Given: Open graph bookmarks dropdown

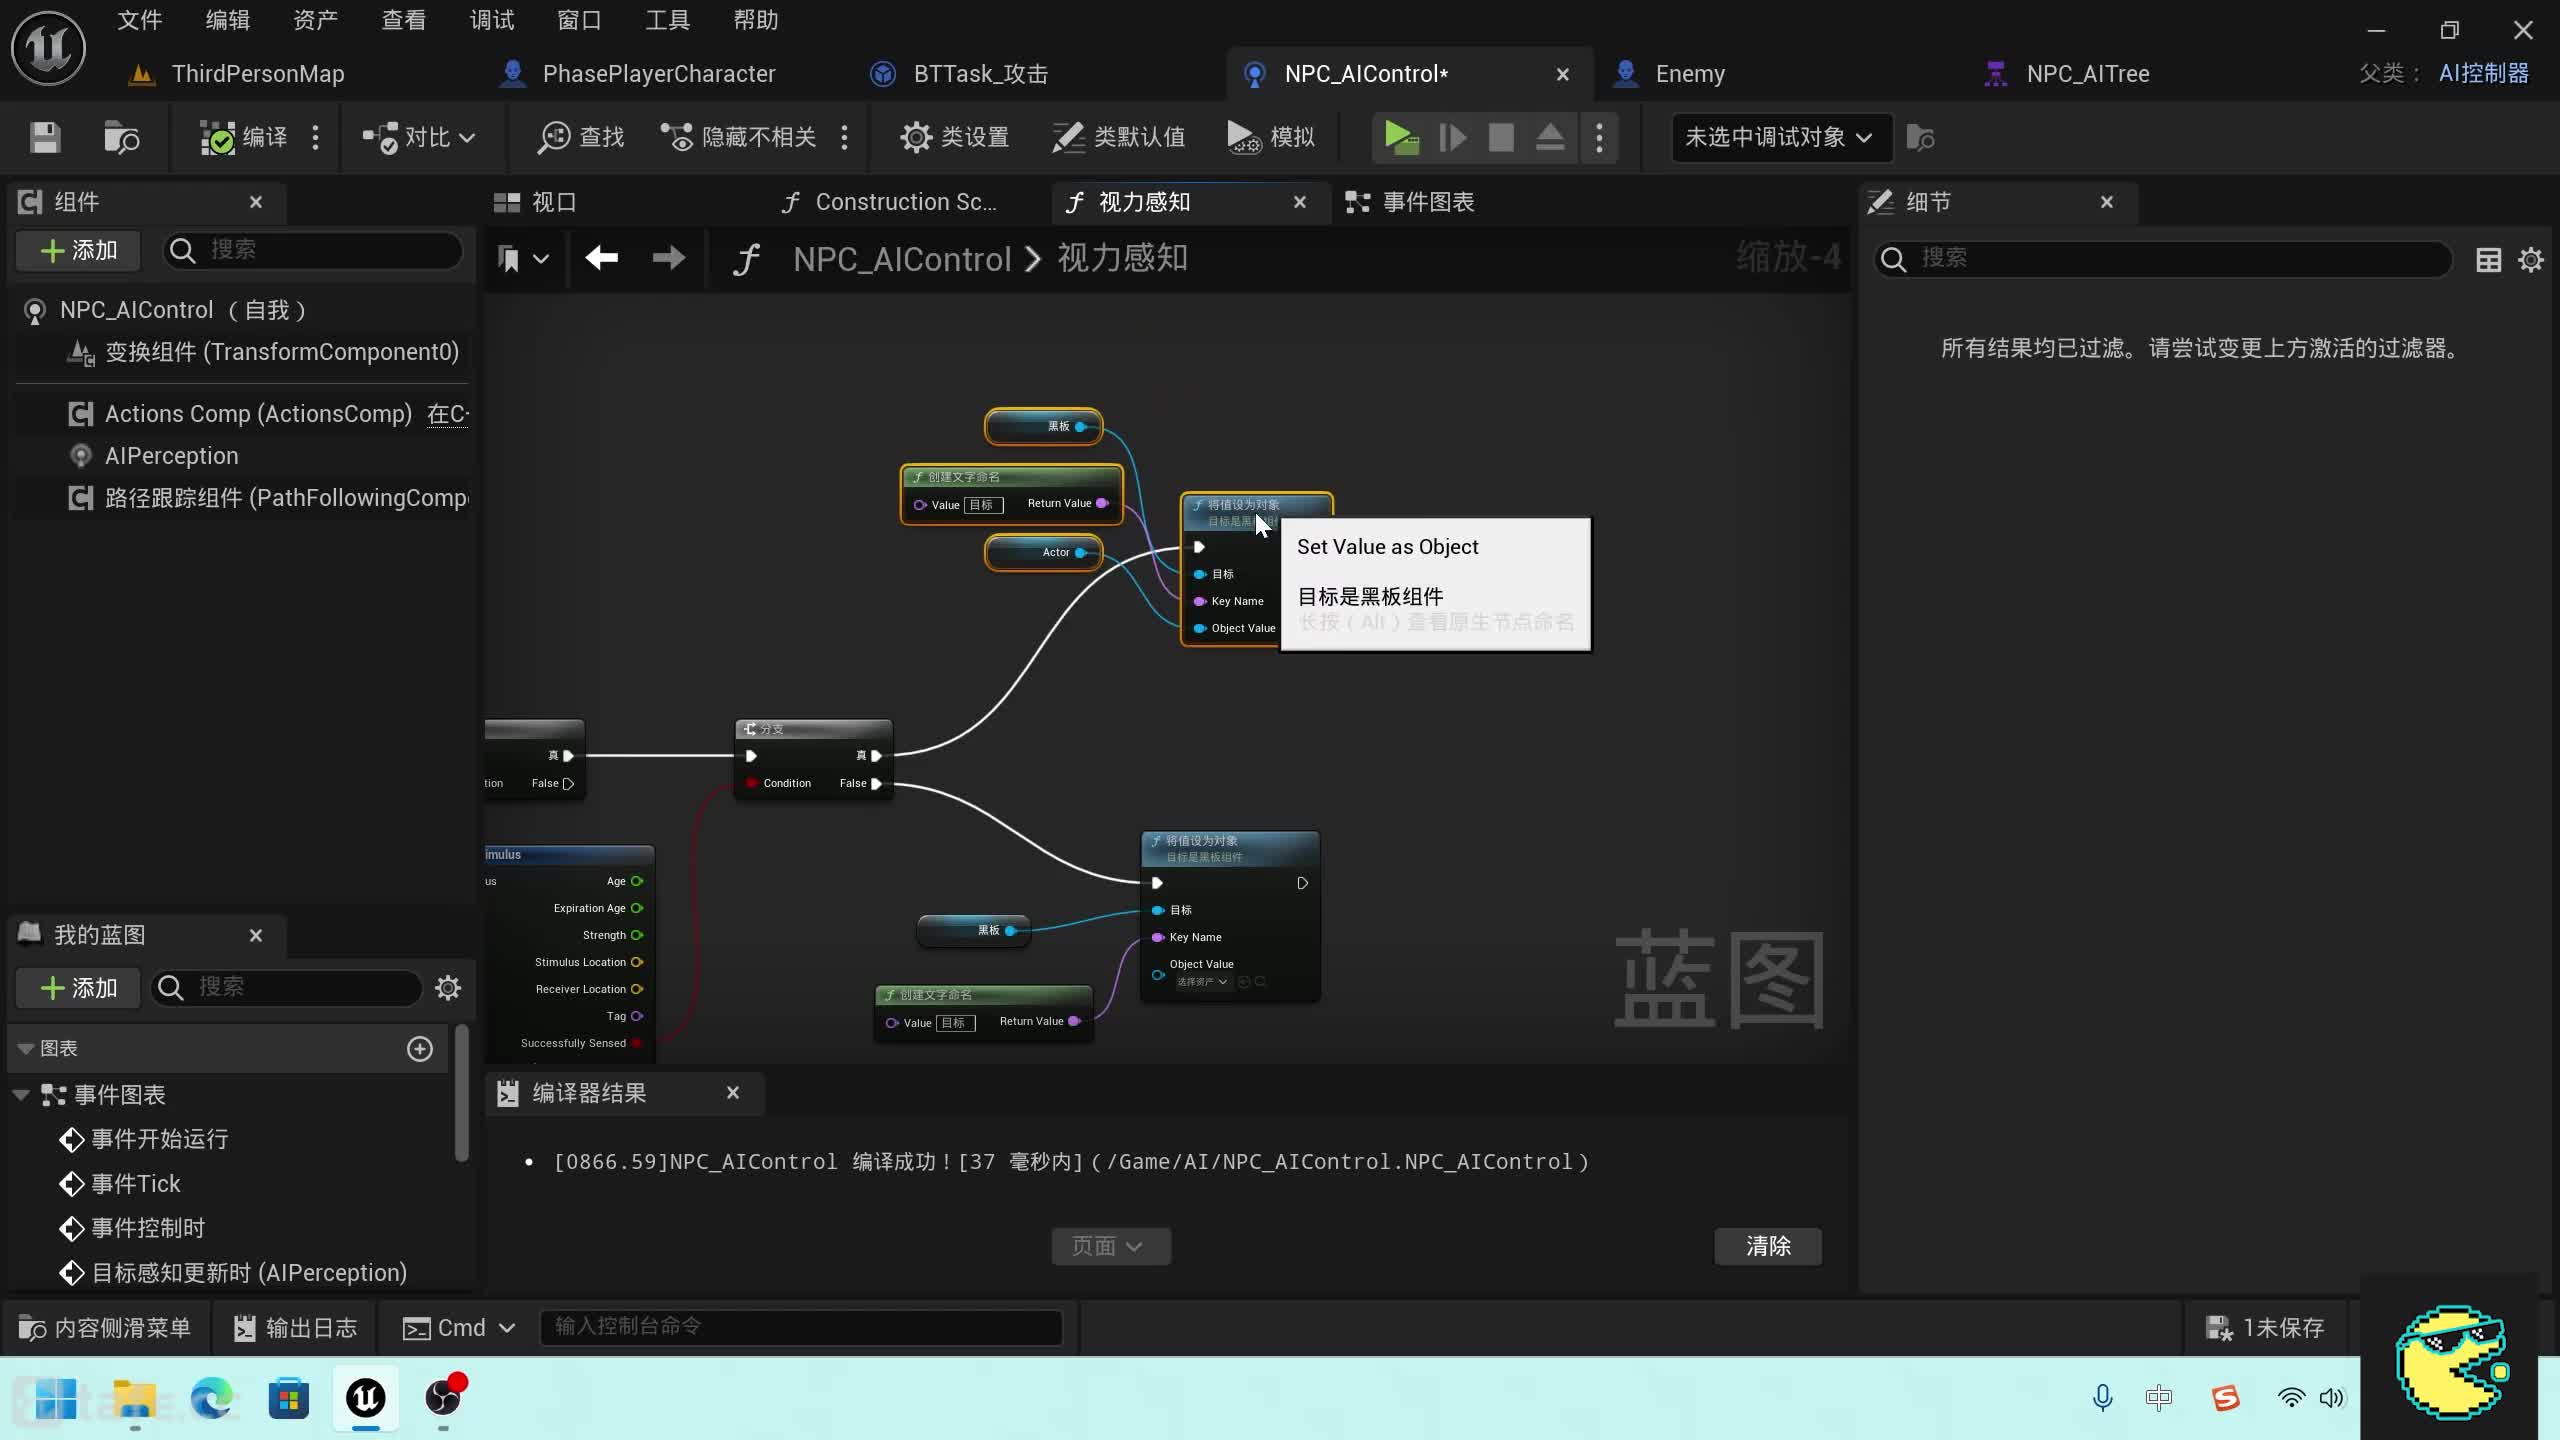Looking at the screenshot, I should pyautogui.click(x=523, y=259).
